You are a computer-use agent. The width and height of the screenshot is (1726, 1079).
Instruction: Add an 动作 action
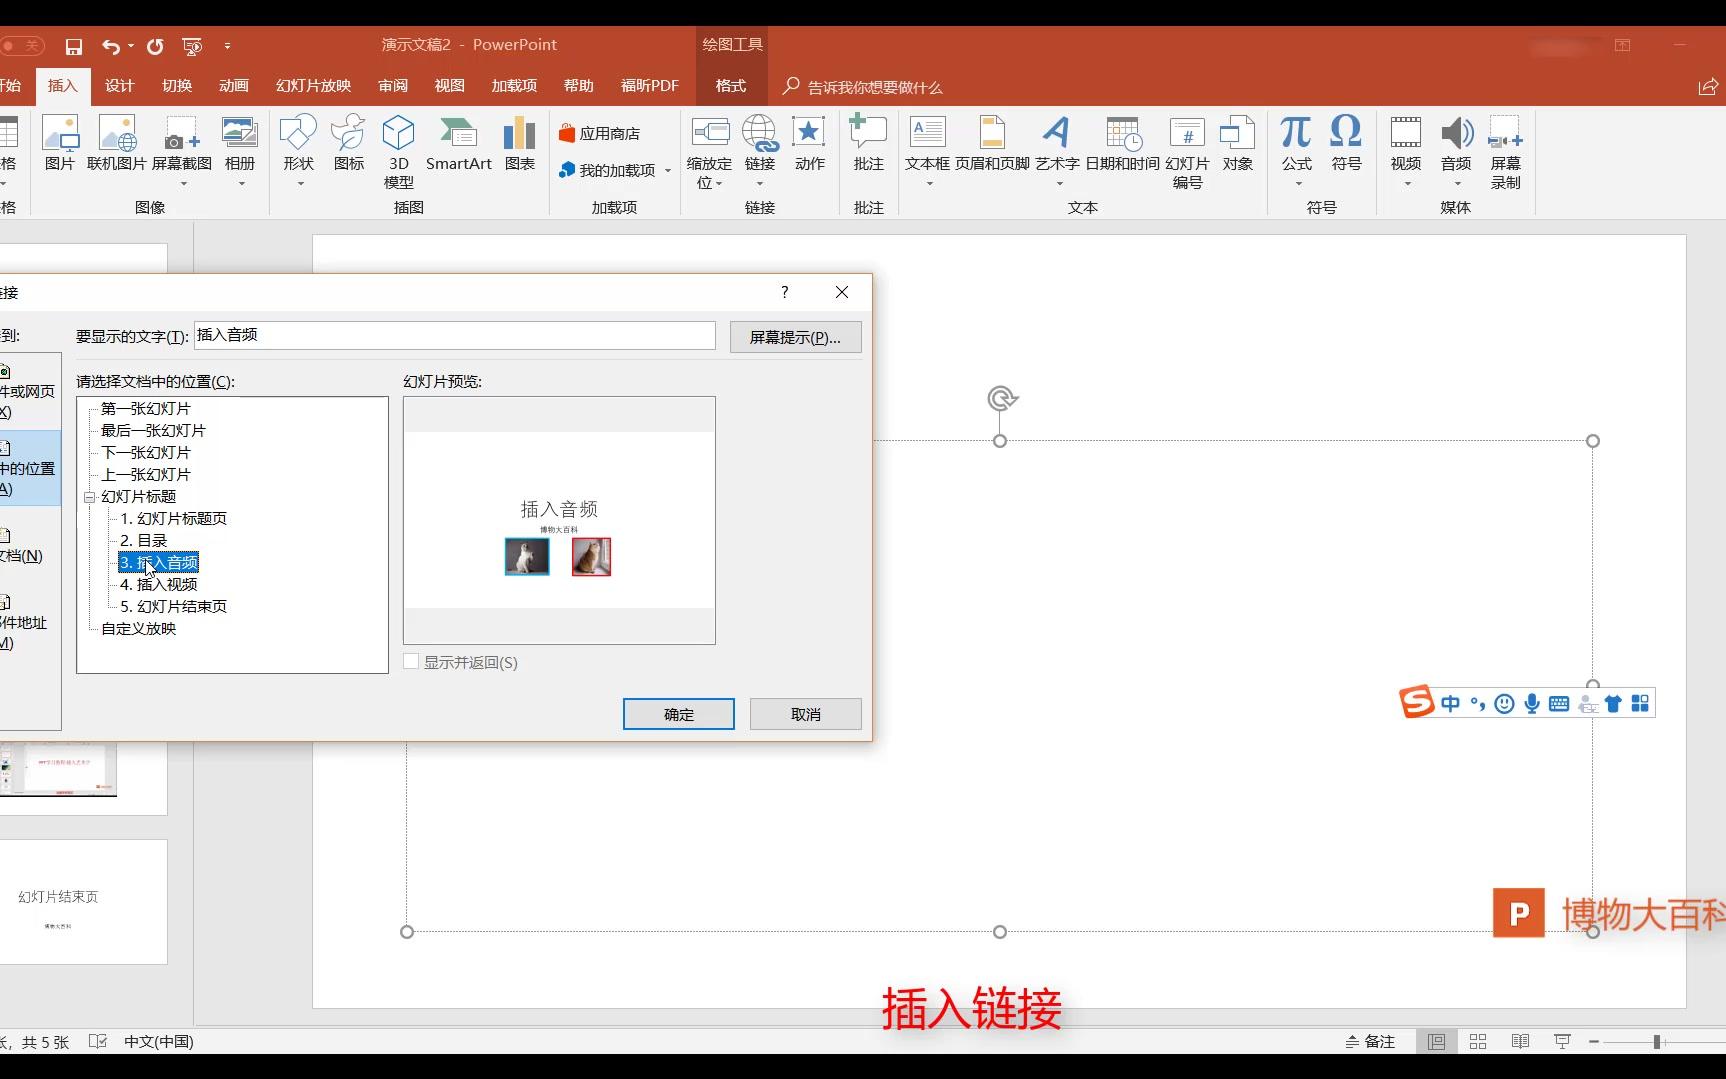(x=809, y=144)
